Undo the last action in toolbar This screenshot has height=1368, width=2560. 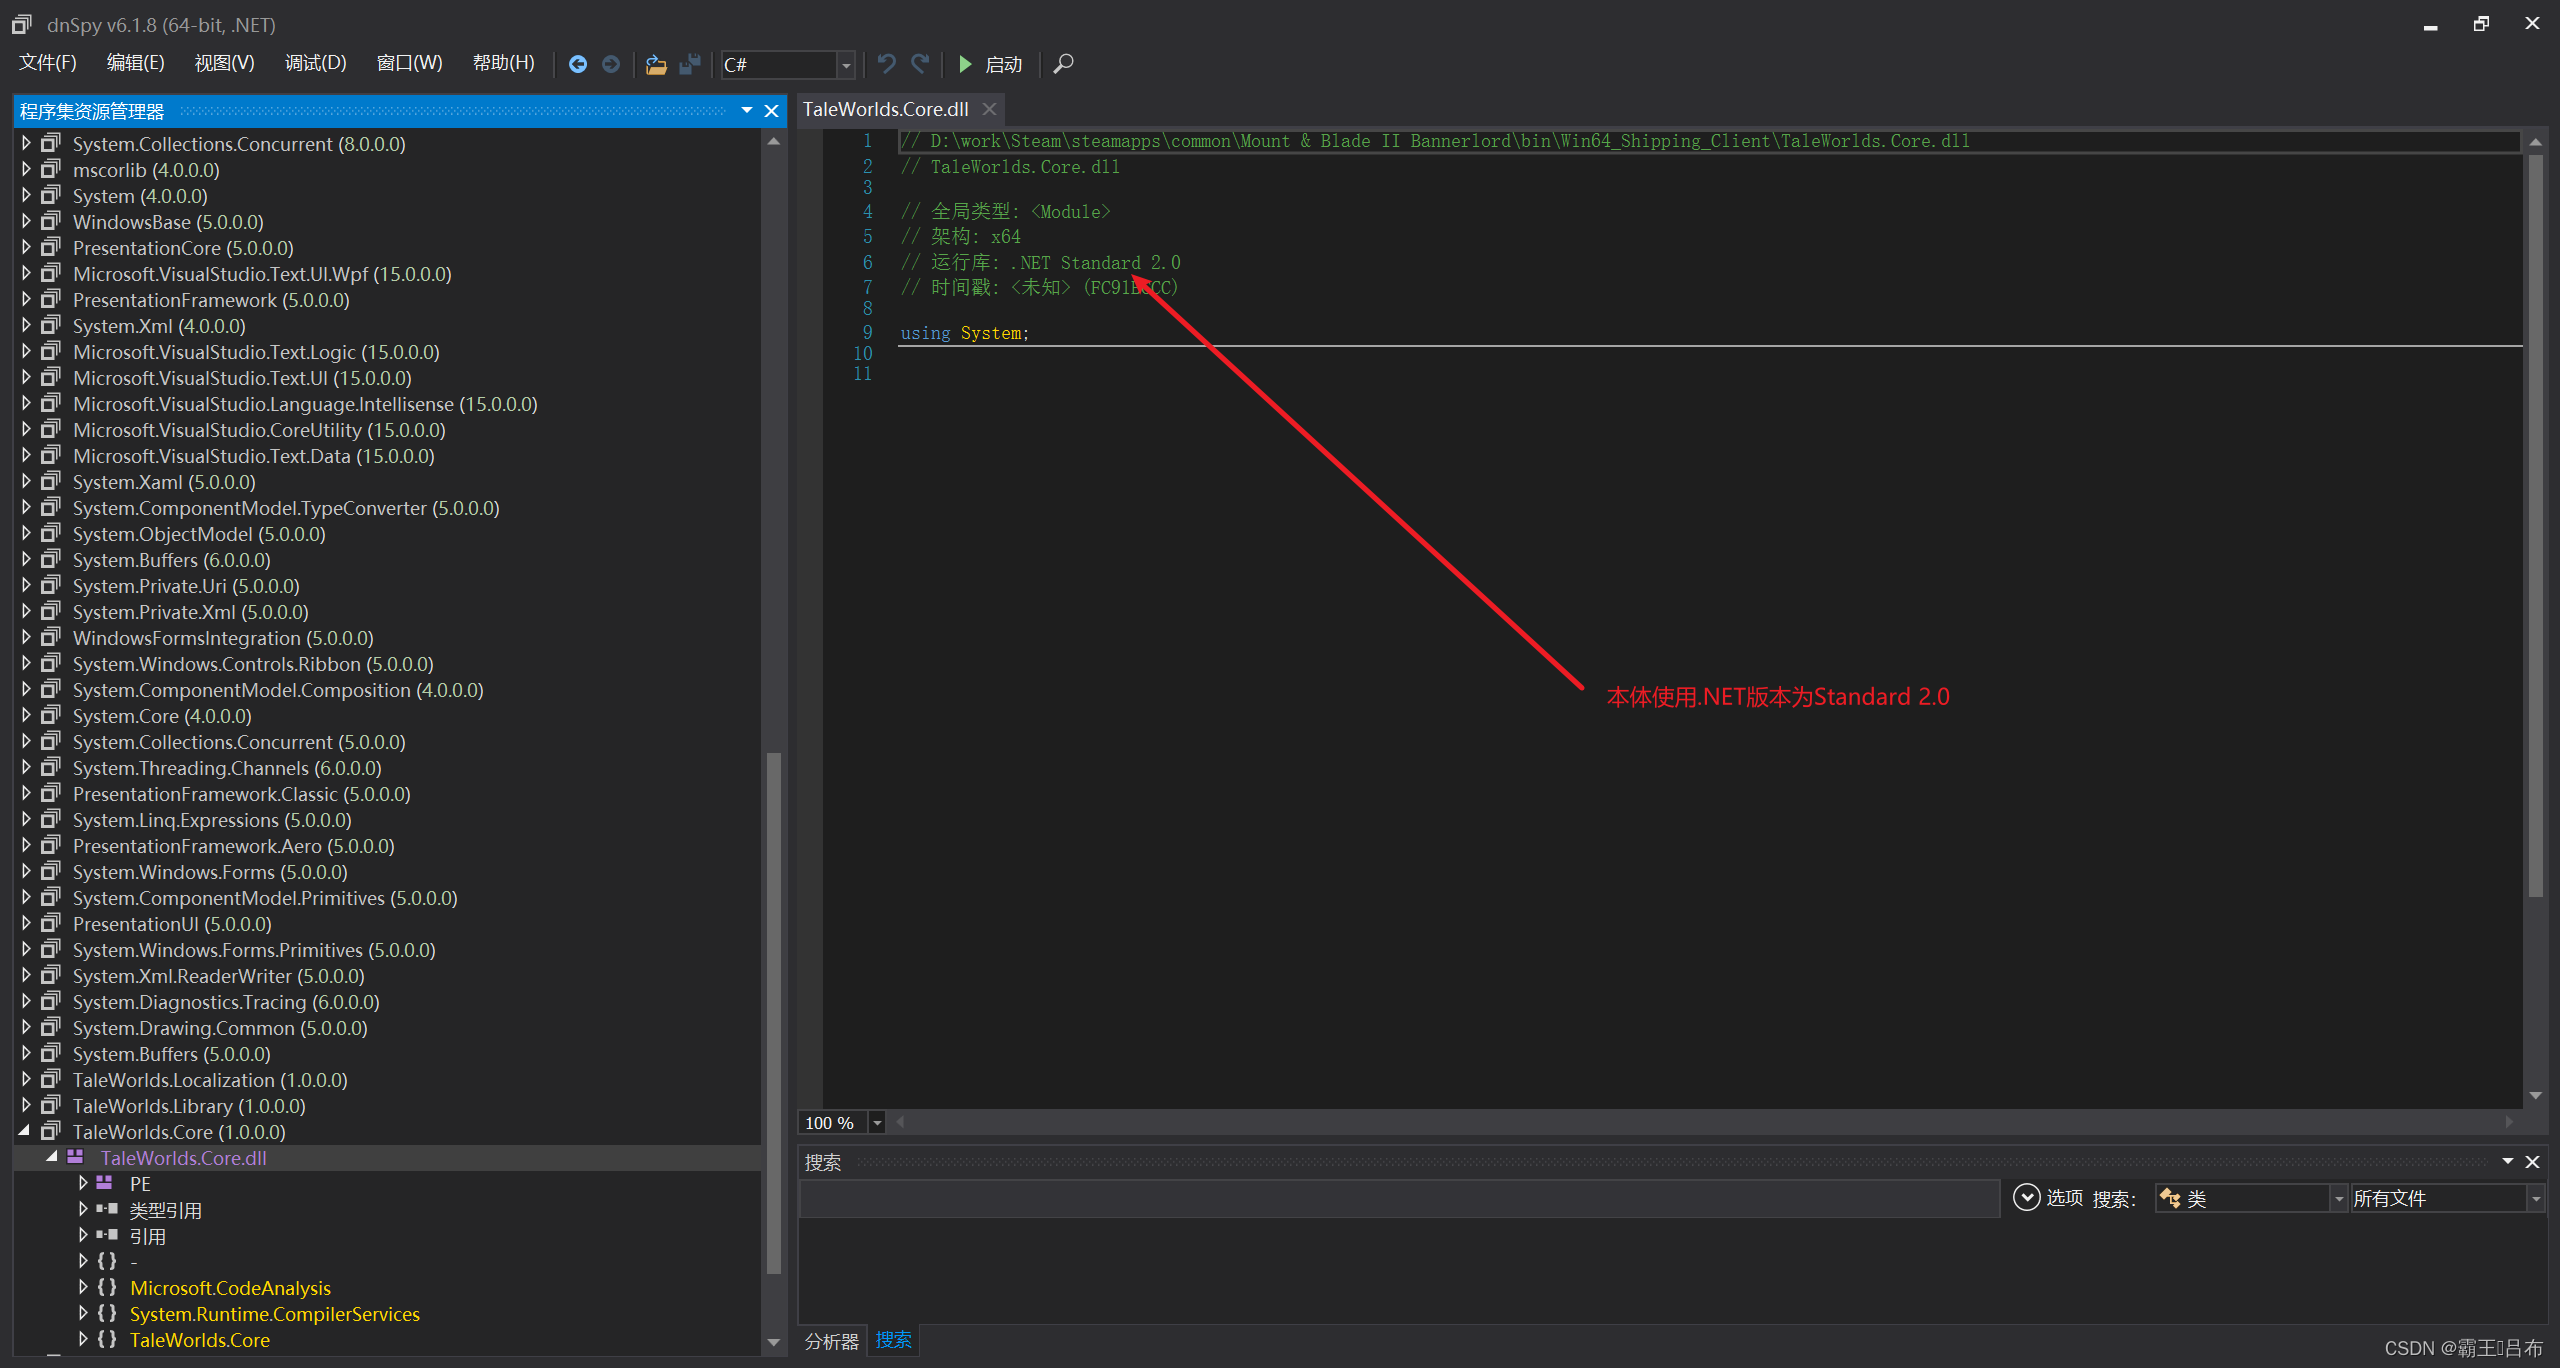pos(886,64)
